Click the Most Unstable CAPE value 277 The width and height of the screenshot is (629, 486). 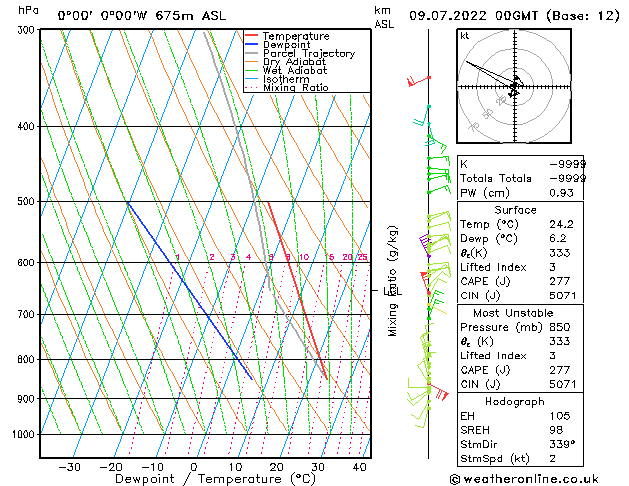click(x=560, y=370)
